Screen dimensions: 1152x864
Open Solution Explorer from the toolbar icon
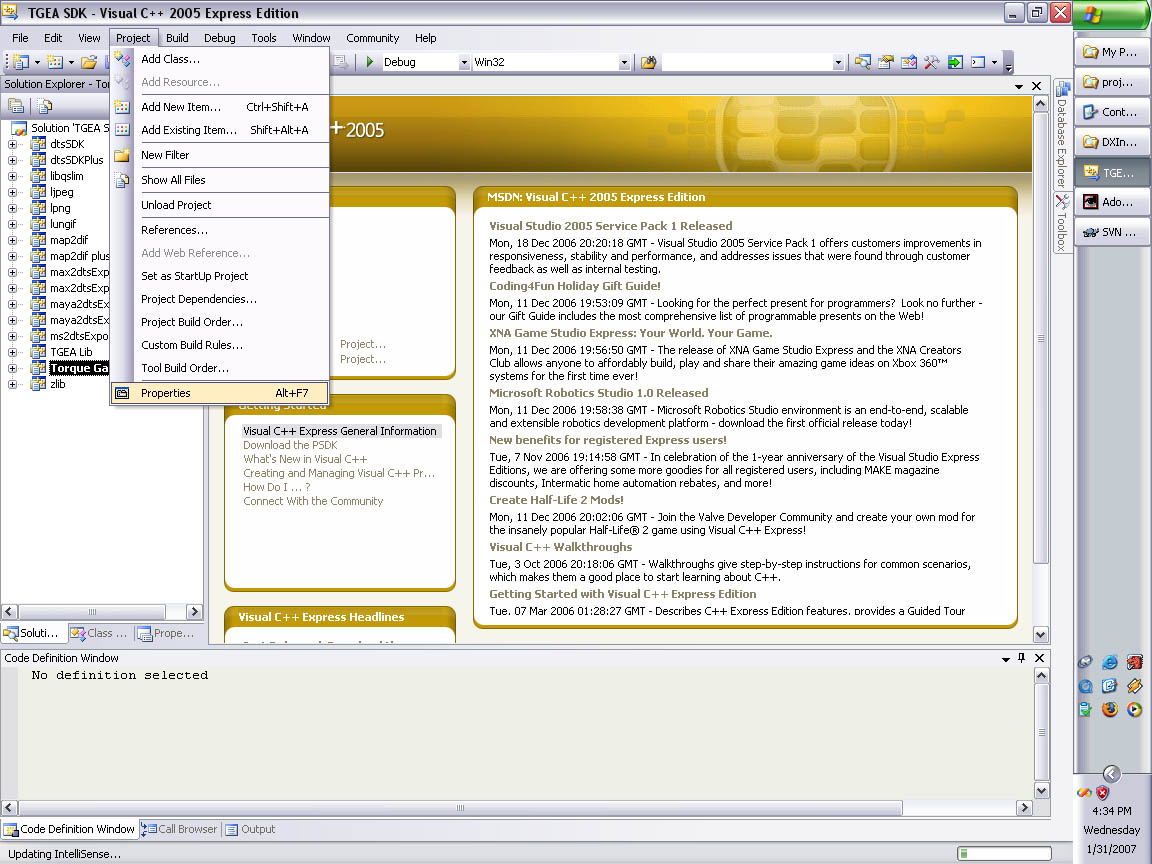[863, 62]
